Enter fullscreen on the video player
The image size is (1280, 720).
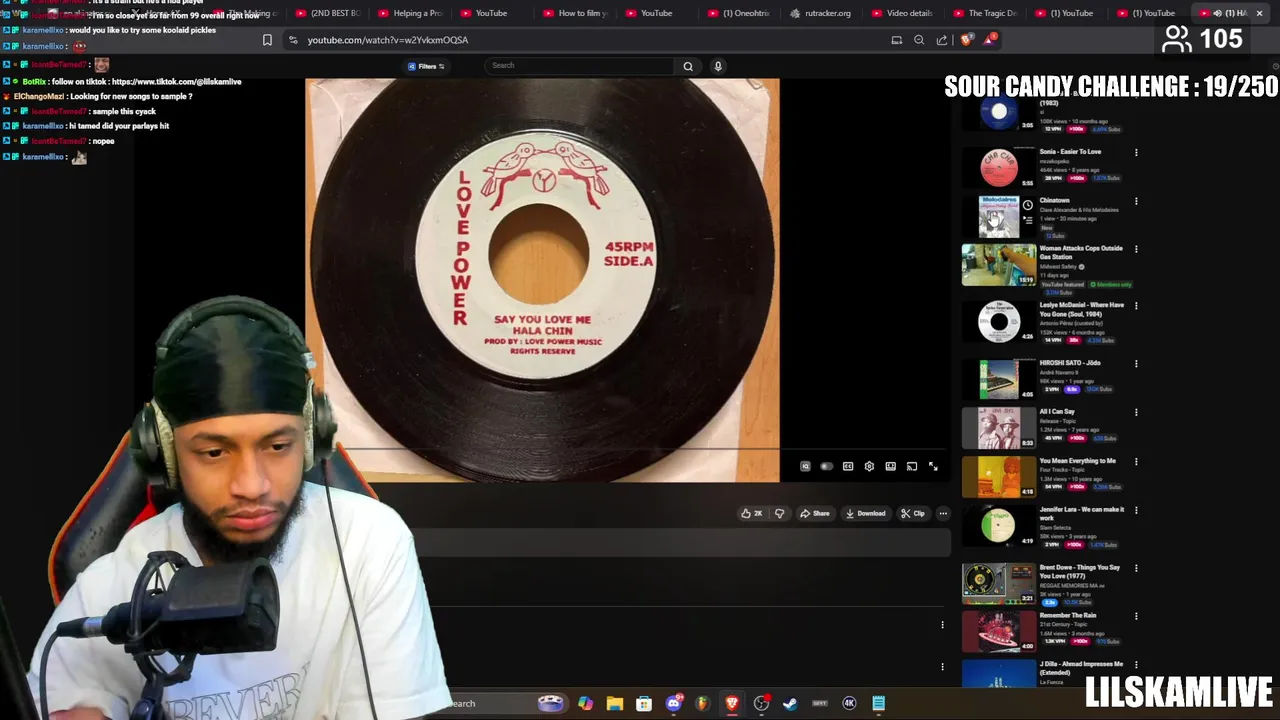[933, 467]
